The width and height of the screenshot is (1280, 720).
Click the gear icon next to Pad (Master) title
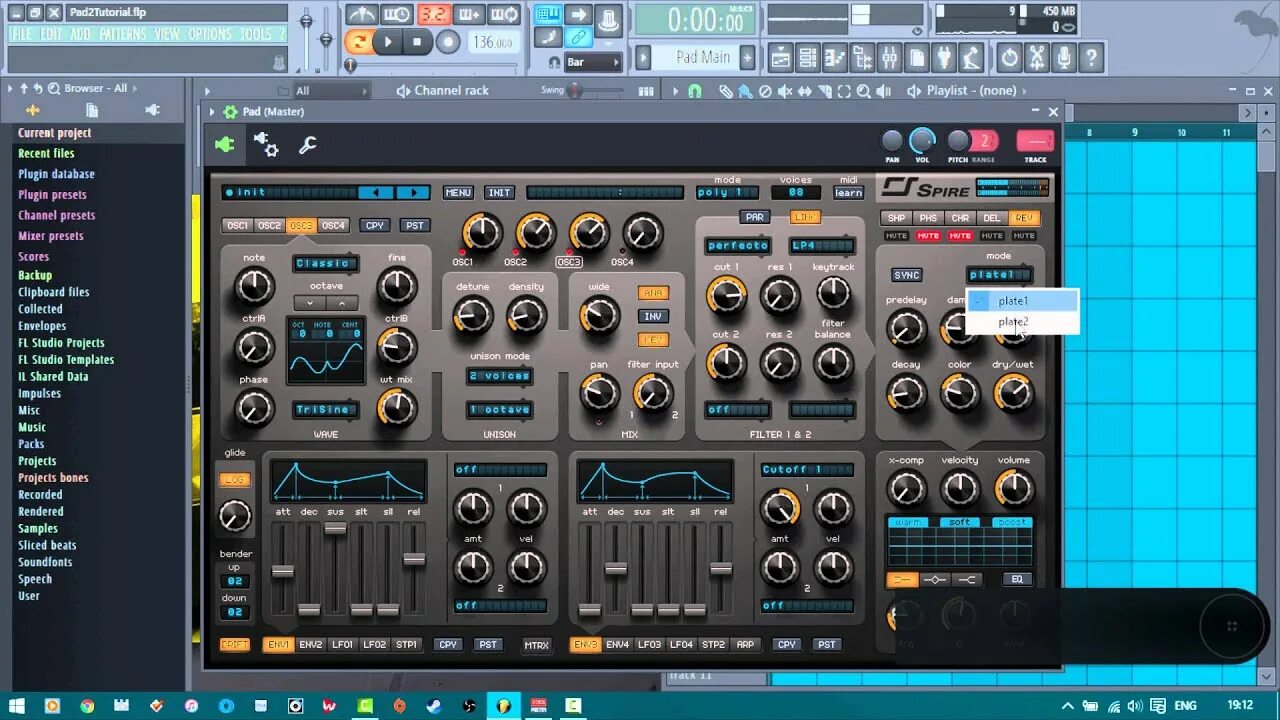click(231, 112)
